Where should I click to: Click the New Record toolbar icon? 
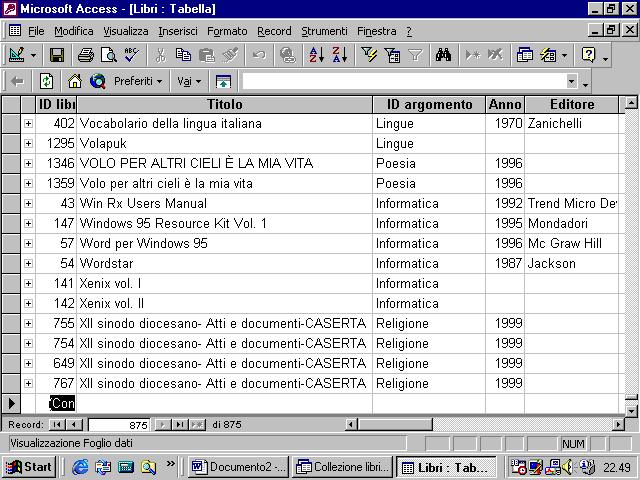pyautogui.click(x=473, y=55)
